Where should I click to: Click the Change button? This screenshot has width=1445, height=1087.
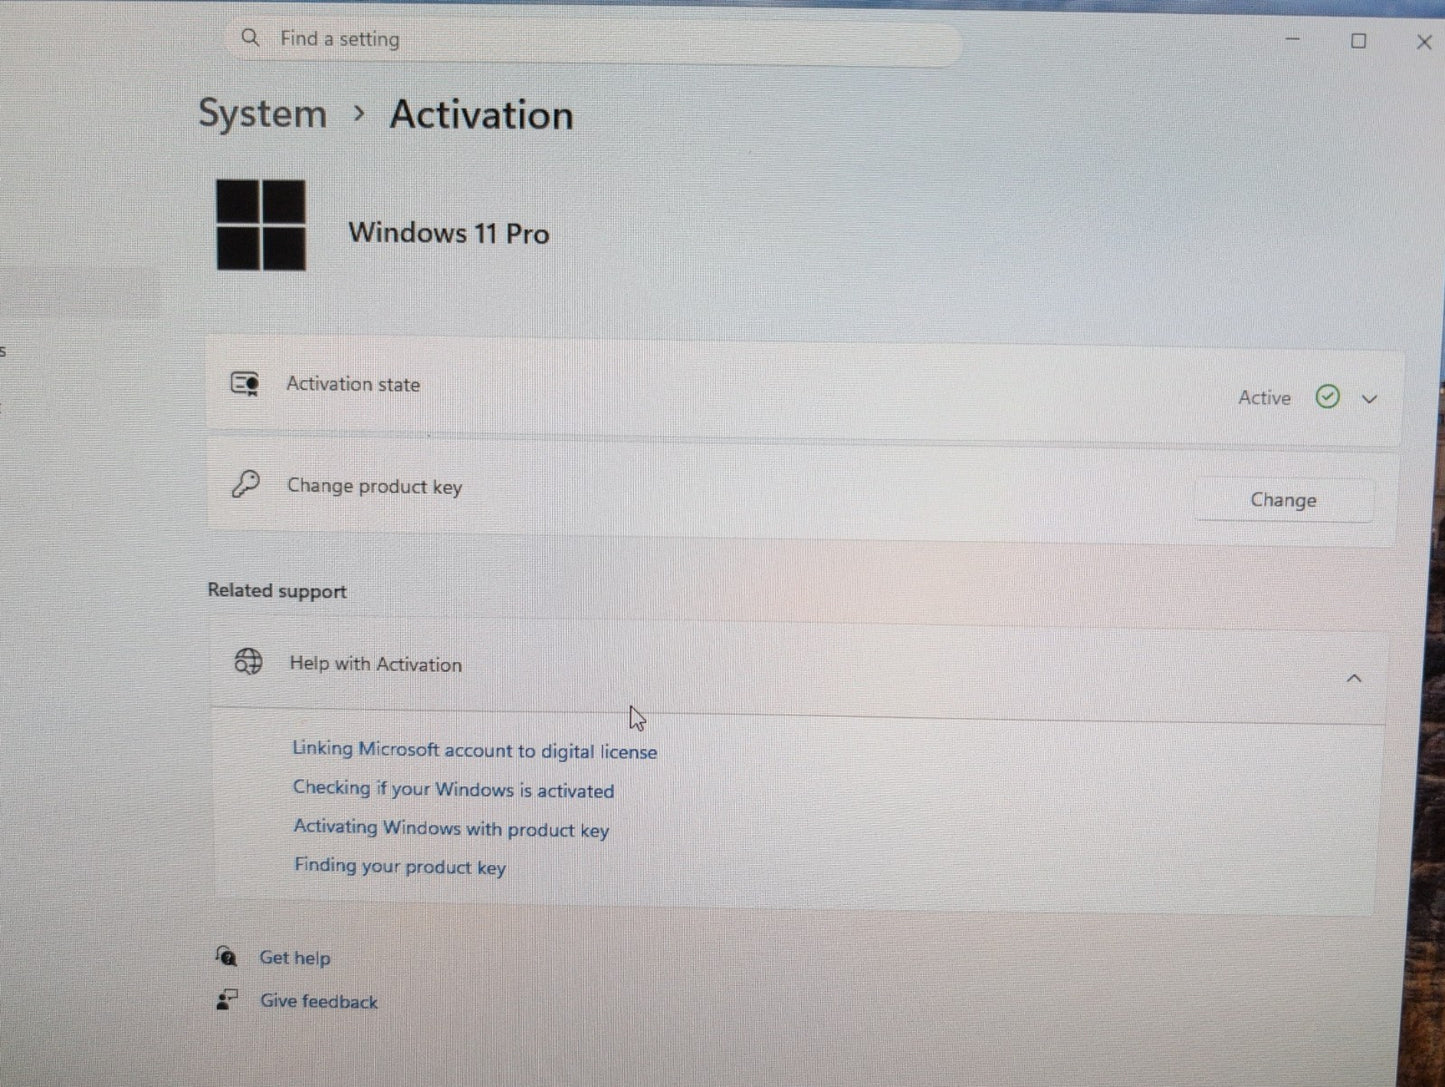(1283, 500)
